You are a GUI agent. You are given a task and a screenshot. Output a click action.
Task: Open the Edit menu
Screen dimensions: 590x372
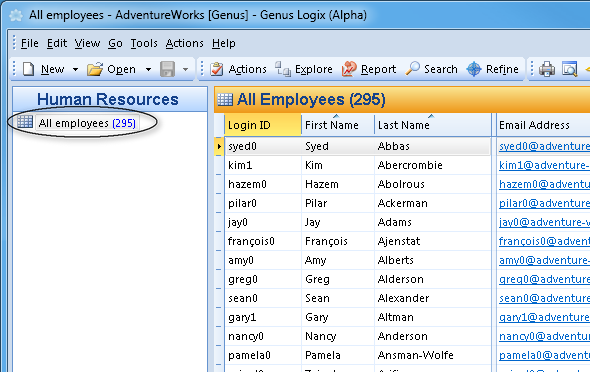click(x=57, y=44)
